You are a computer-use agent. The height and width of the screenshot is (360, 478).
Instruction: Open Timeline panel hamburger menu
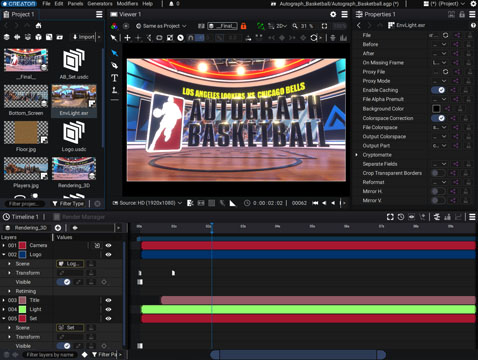472,217
